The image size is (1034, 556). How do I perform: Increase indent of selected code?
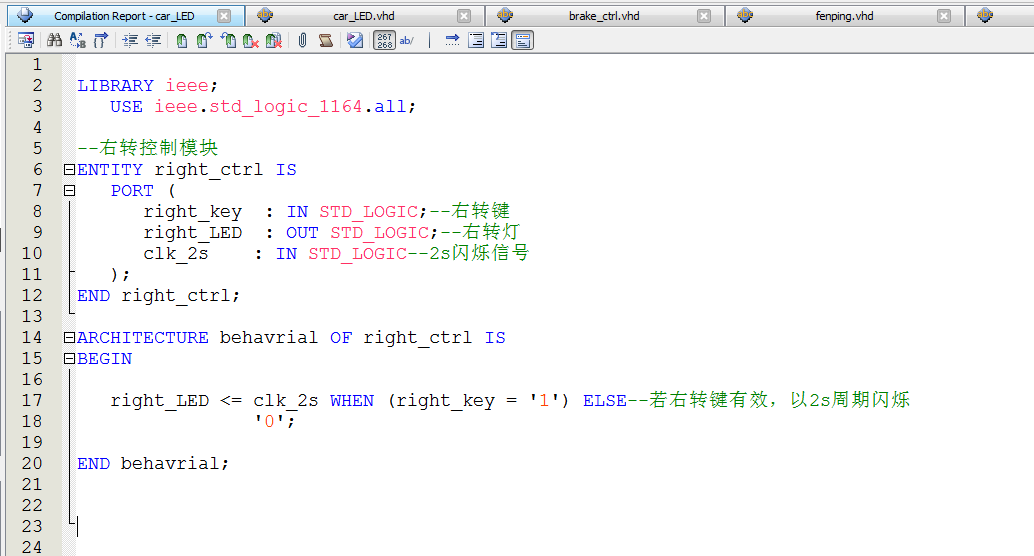[x=130, y=41]
